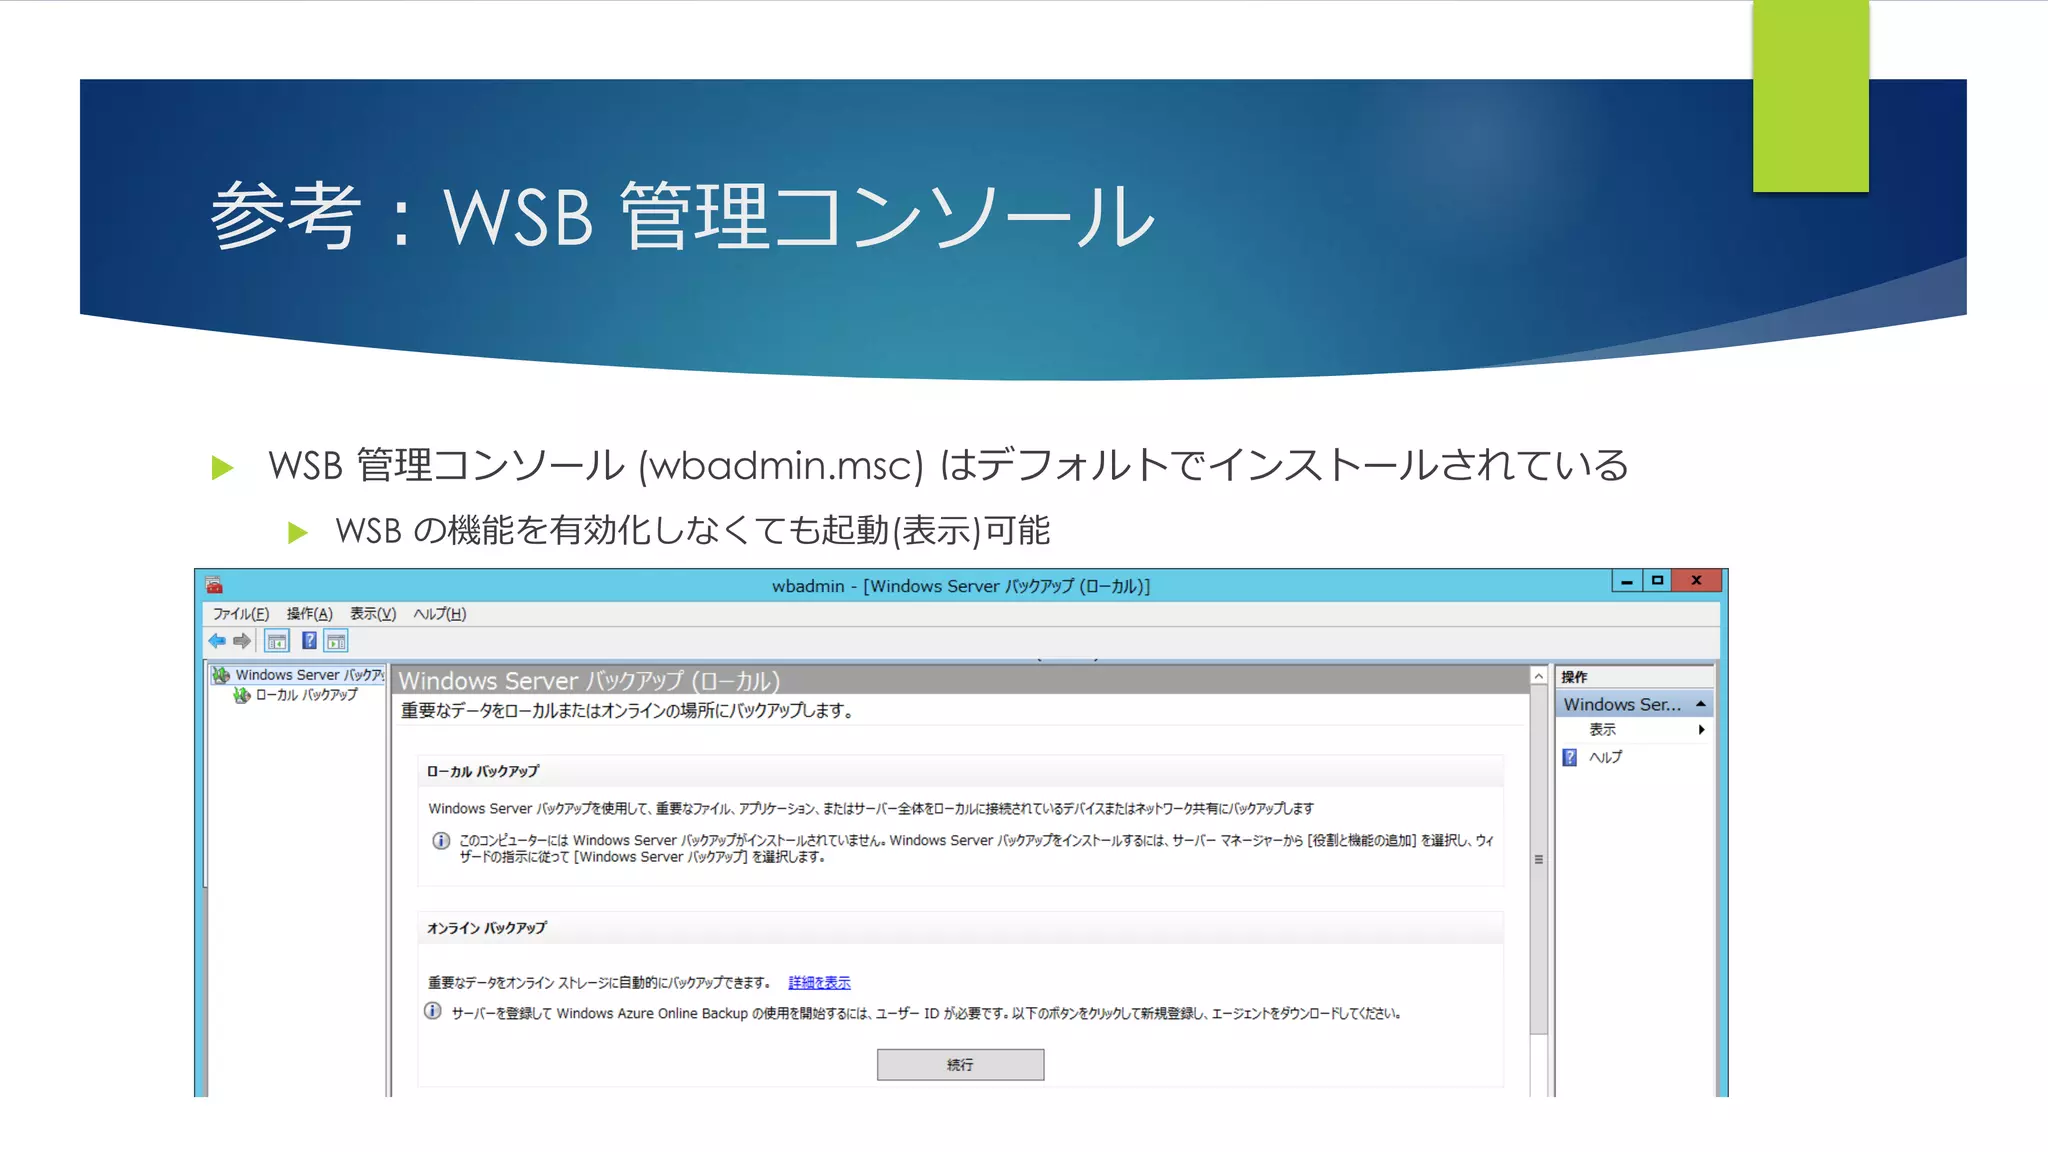Click bullet text mentioning wbadmin.msc
Screen dimensions: 2048x1152
pos(948,465)
